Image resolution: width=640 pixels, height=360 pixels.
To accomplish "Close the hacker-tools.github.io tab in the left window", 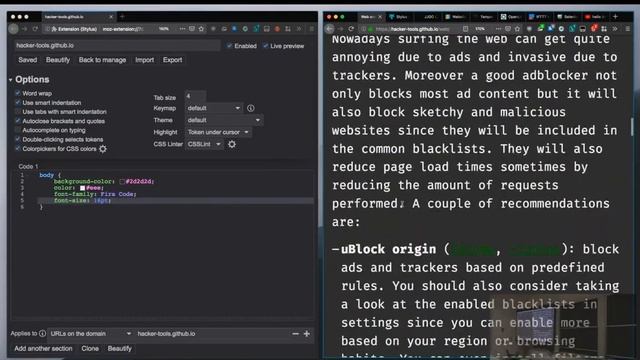I will [111, 17].
